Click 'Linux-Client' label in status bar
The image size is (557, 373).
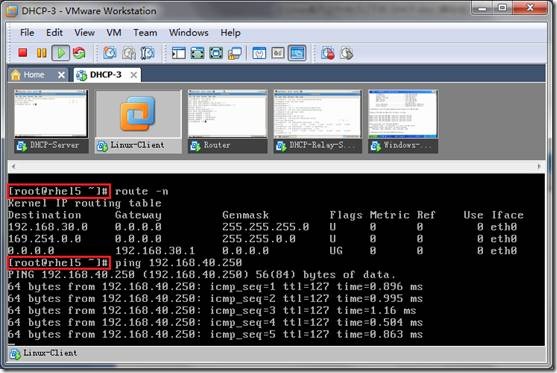[50, 353]
